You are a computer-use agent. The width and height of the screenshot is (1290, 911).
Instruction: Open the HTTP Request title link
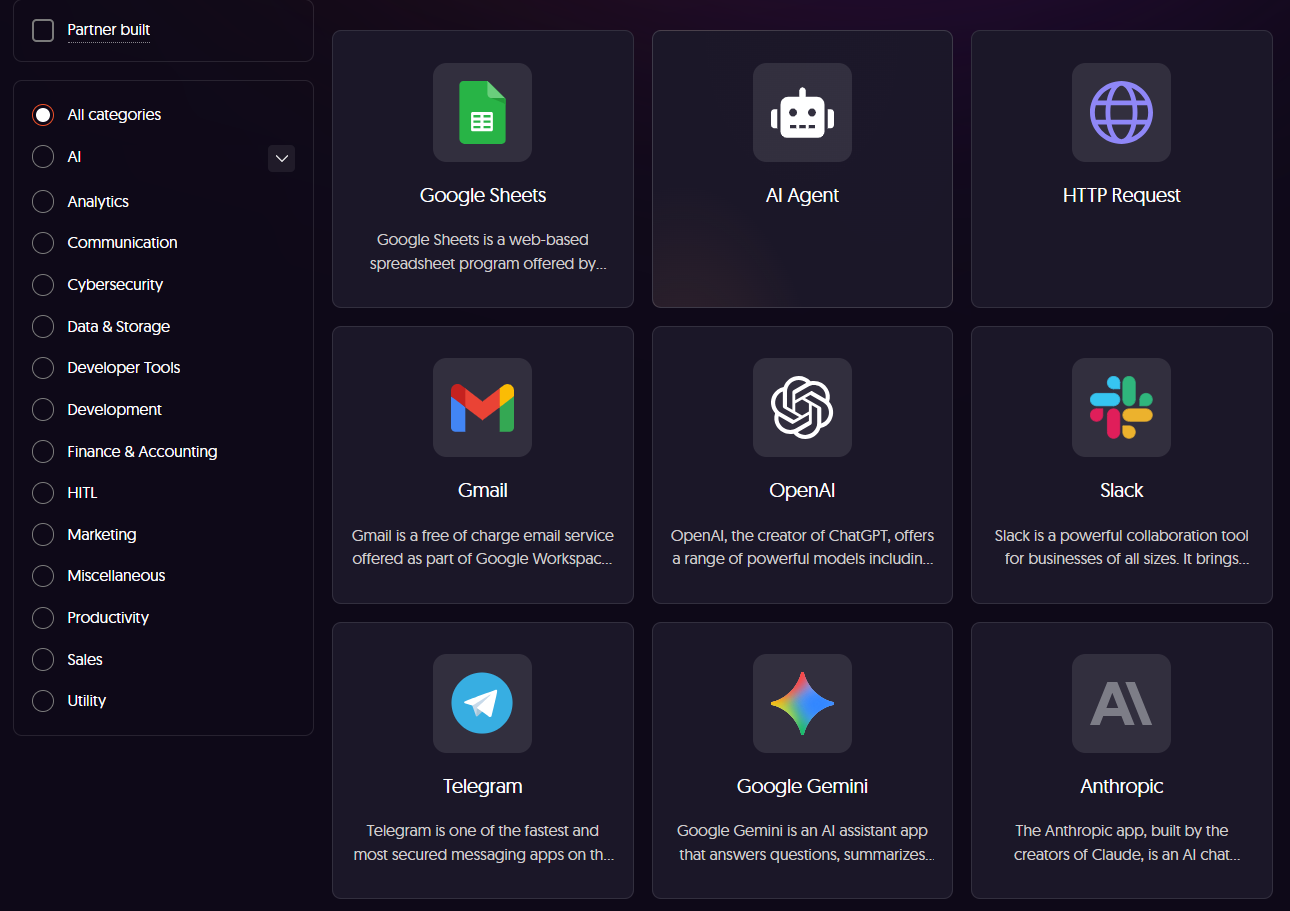tap(1122, 195)
